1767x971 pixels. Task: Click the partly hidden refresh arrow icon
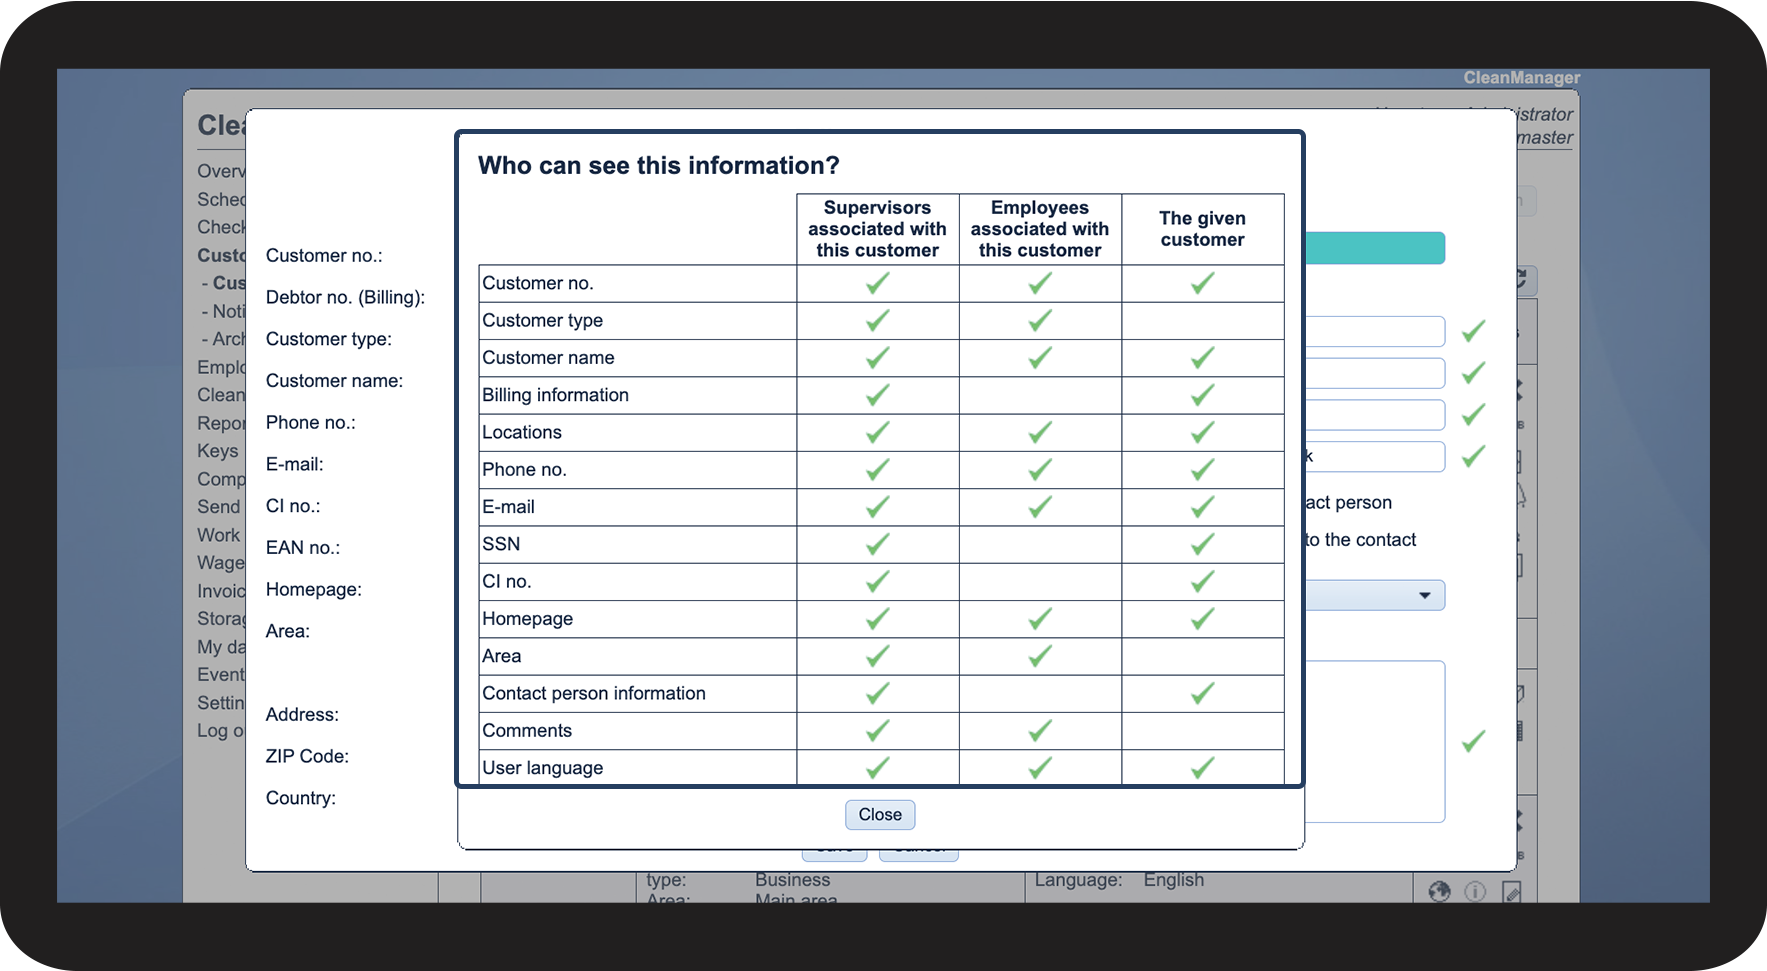(1523, 279)
